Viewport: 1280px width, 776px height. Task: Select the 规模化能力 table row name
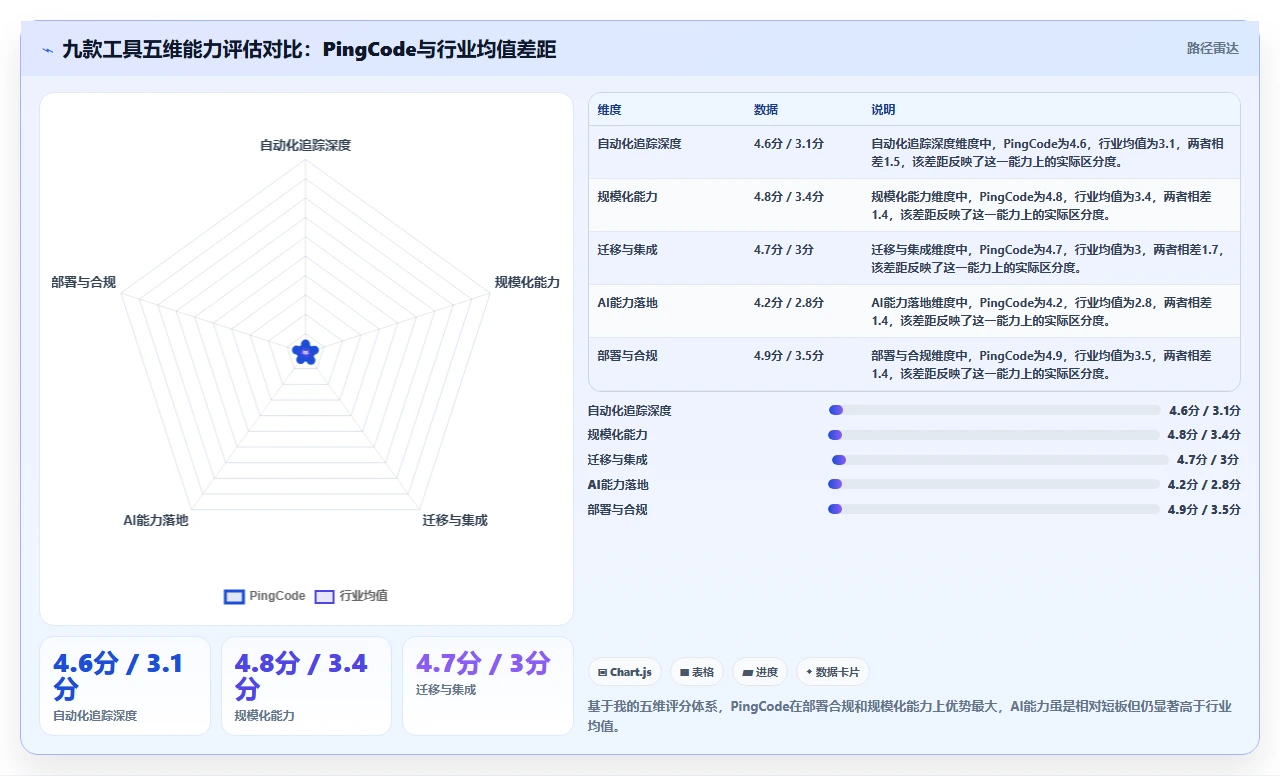pyautogui.click(x=628, y=197)
